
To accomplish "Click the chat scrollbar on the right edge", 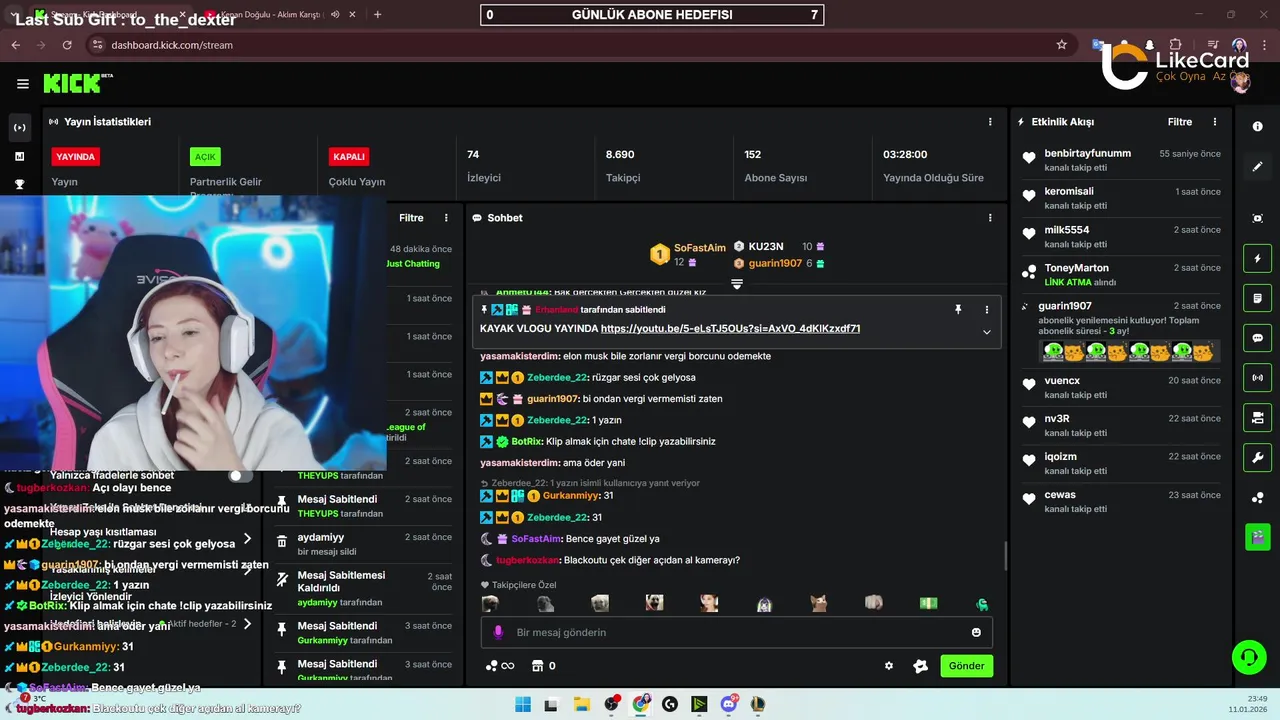I will [1006, 555].
